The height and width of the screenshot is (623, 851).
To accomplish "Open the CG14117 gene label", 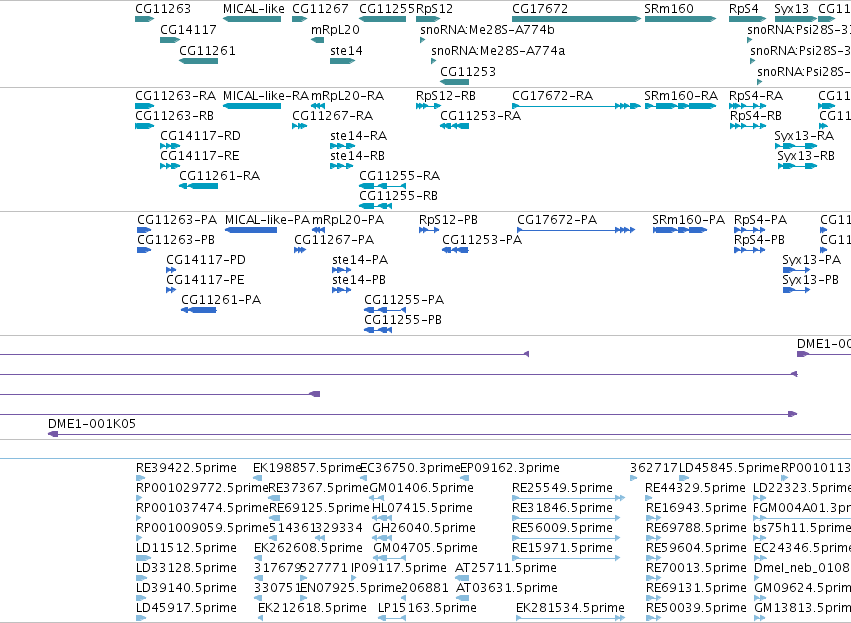I will [188, 30].
